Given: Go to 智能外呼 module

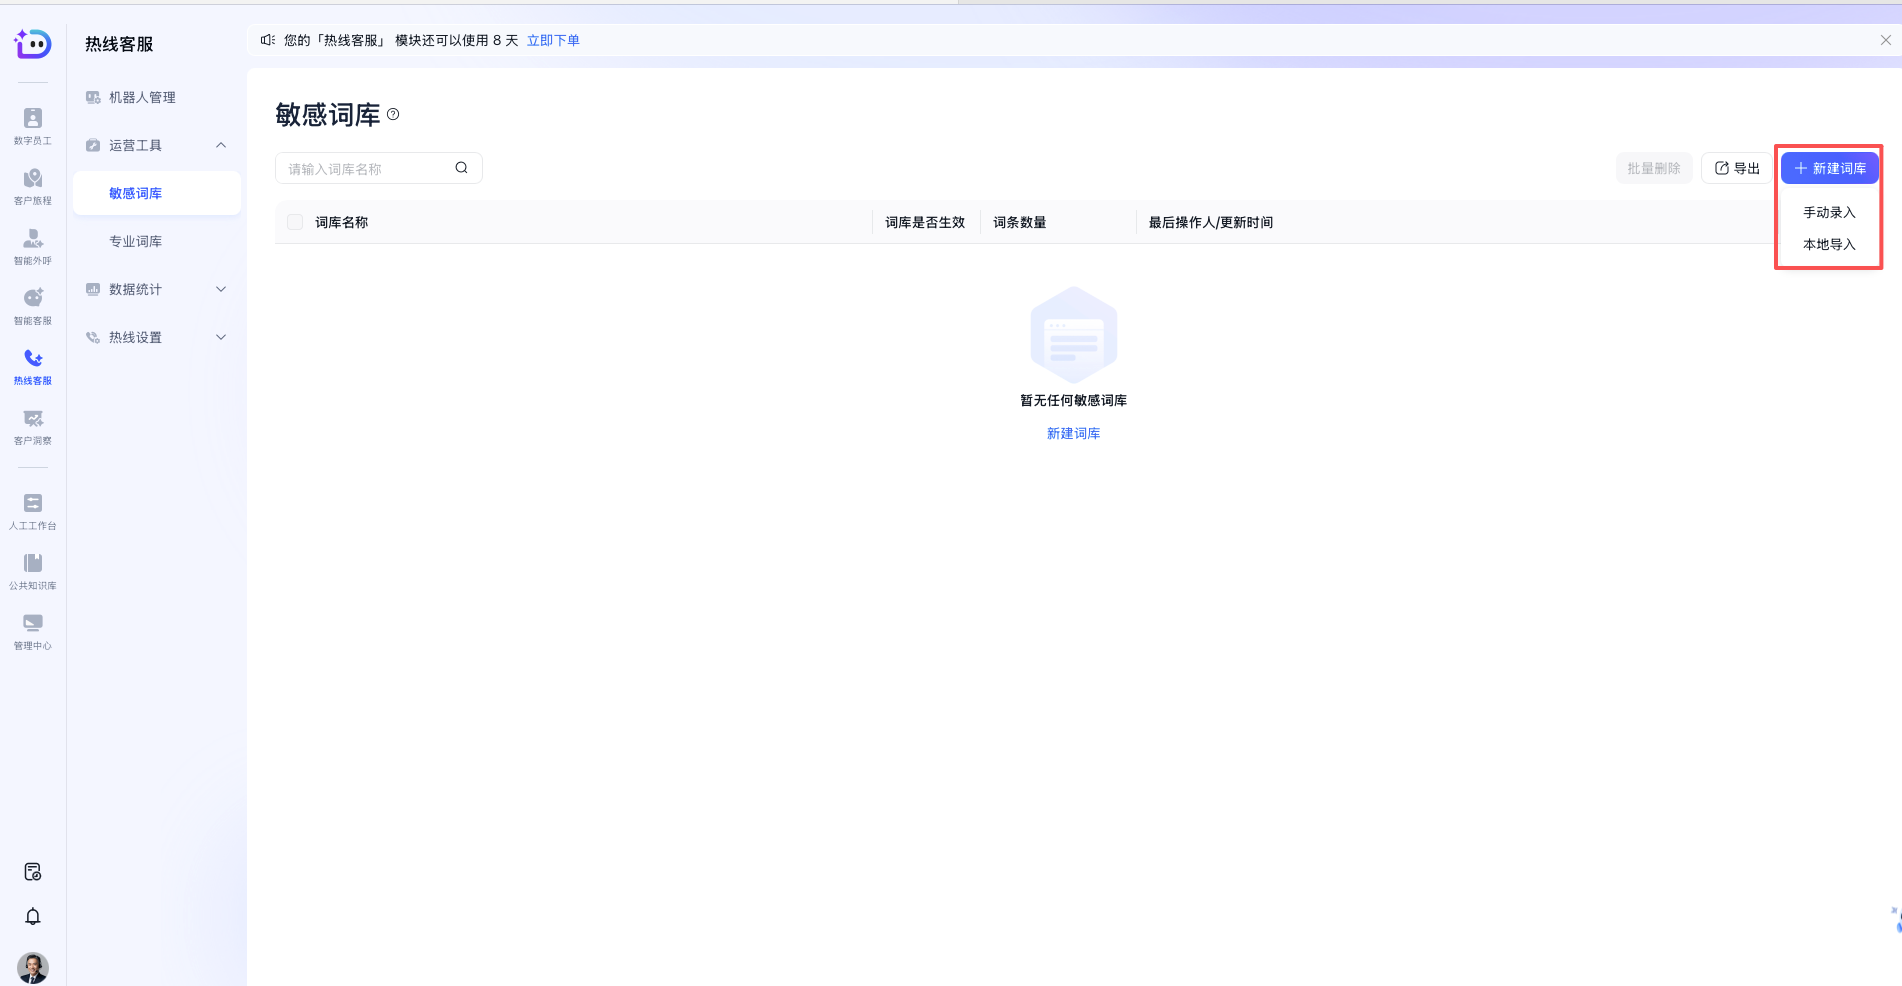Looking at the screenshot, I should point(33,246).
